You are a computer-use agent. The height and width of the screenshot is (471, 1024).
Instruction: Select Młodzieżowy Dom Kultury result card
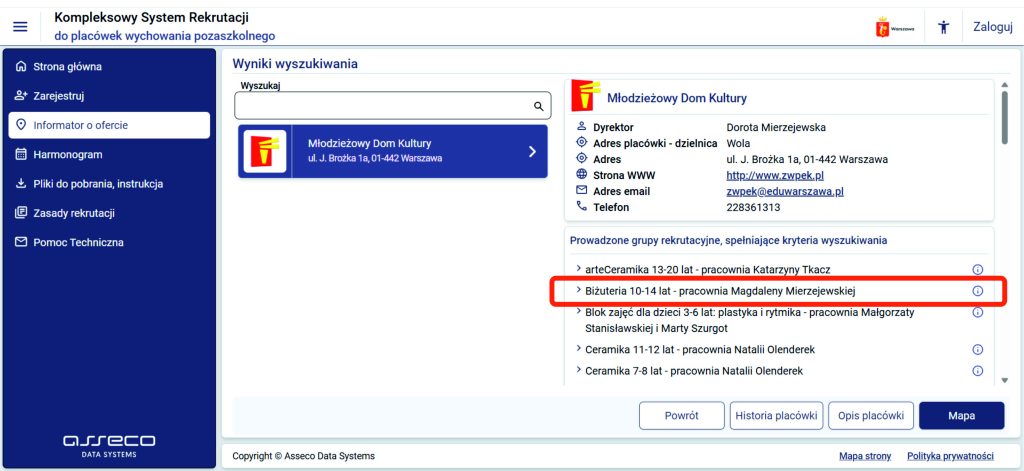[392, 152]
